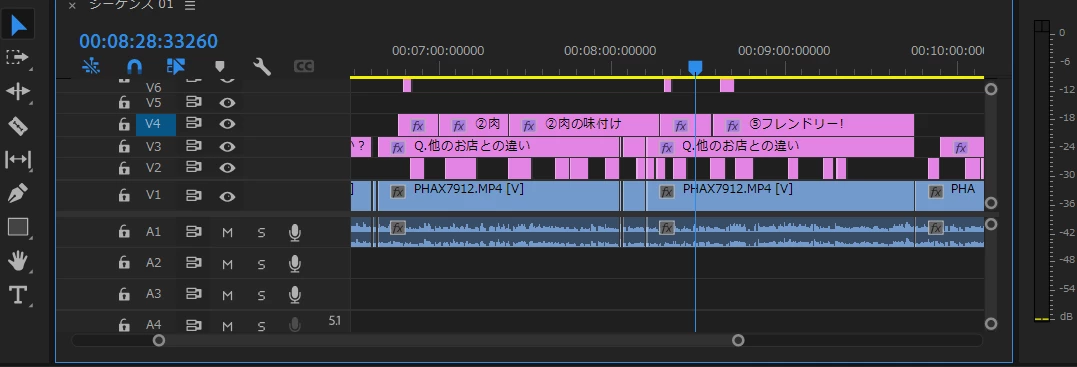Mute audio track A1
Viewport: 1077px width, 367px height.
point(227,233)
